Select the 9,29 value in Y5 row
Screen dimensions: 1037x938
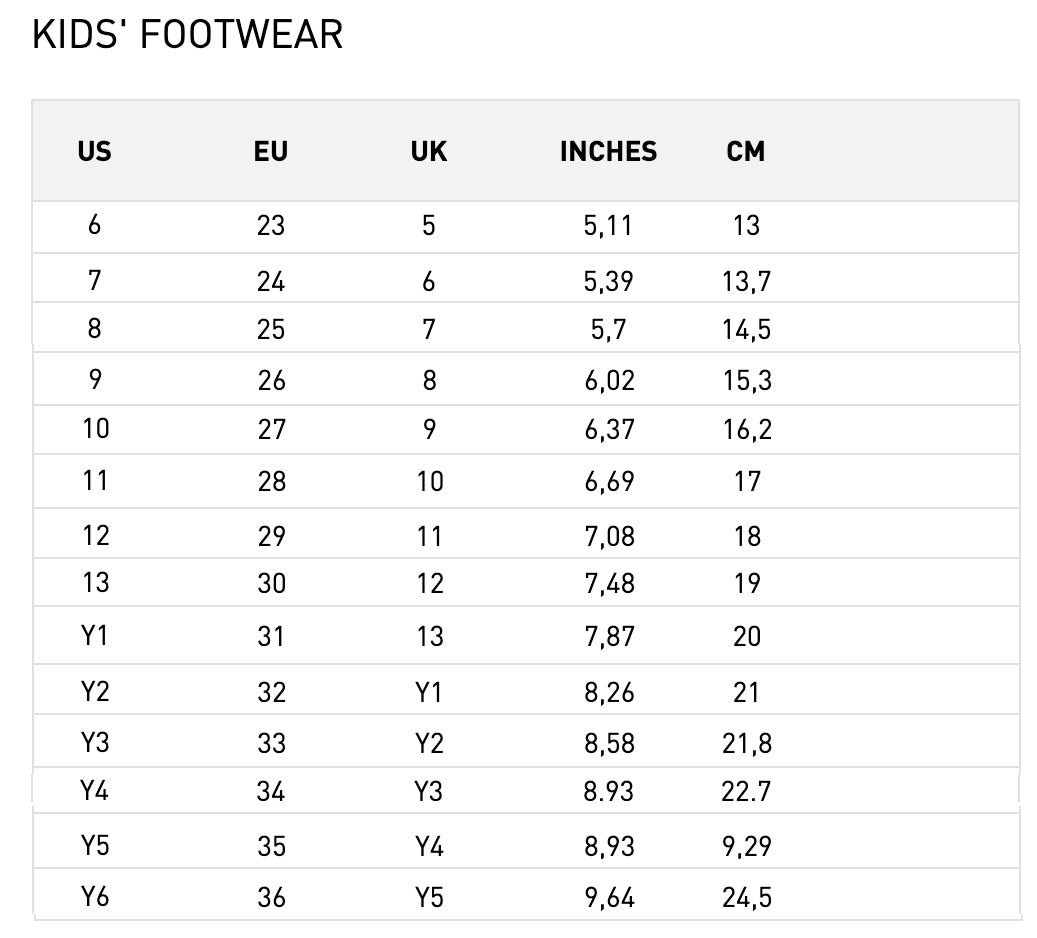(x=747, y=847)
